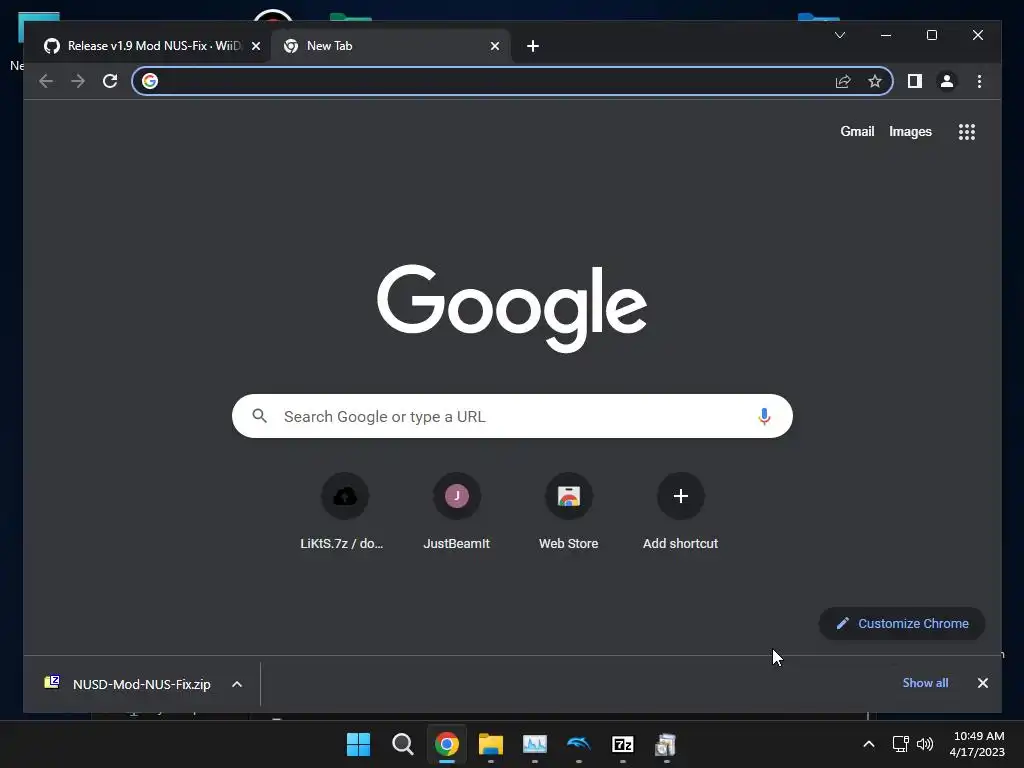The image size is (1024, 768).
Task: Minimize the Chrome window
Action: coord(886,35)
